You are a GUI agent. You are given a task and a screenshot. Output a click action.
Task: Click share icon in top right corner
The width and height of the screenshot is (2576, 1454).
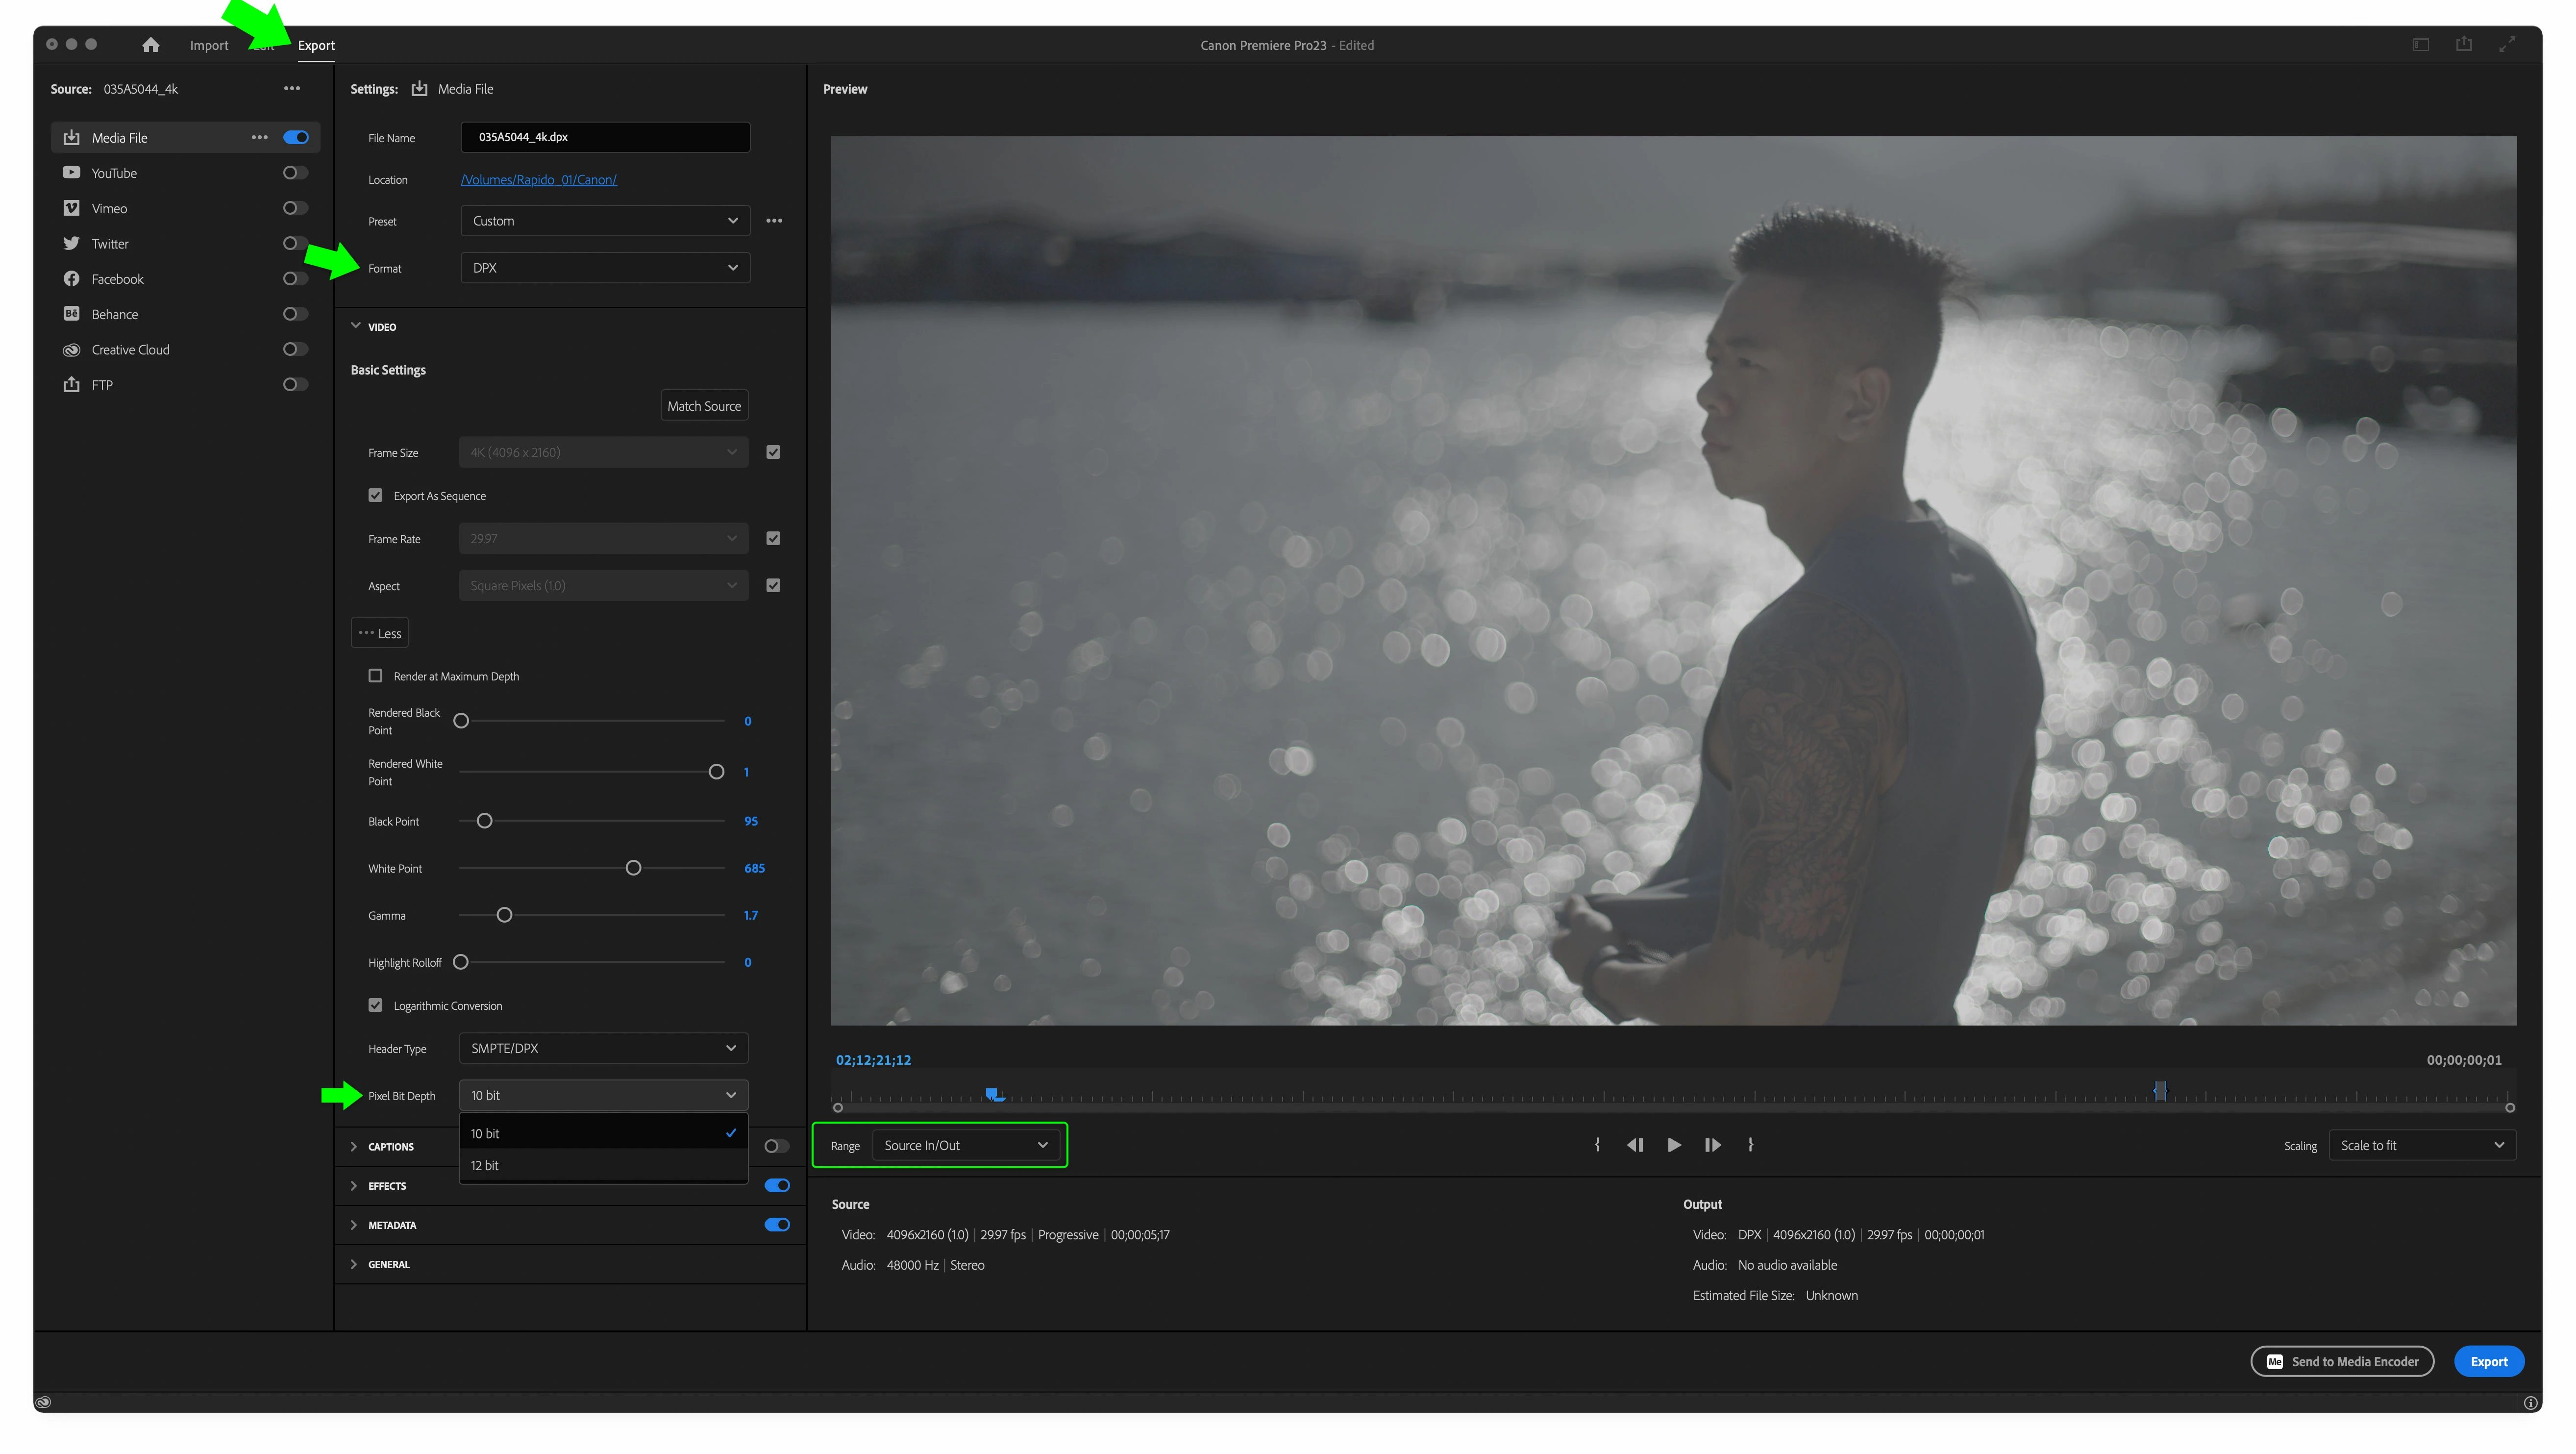pos(2463,45)
